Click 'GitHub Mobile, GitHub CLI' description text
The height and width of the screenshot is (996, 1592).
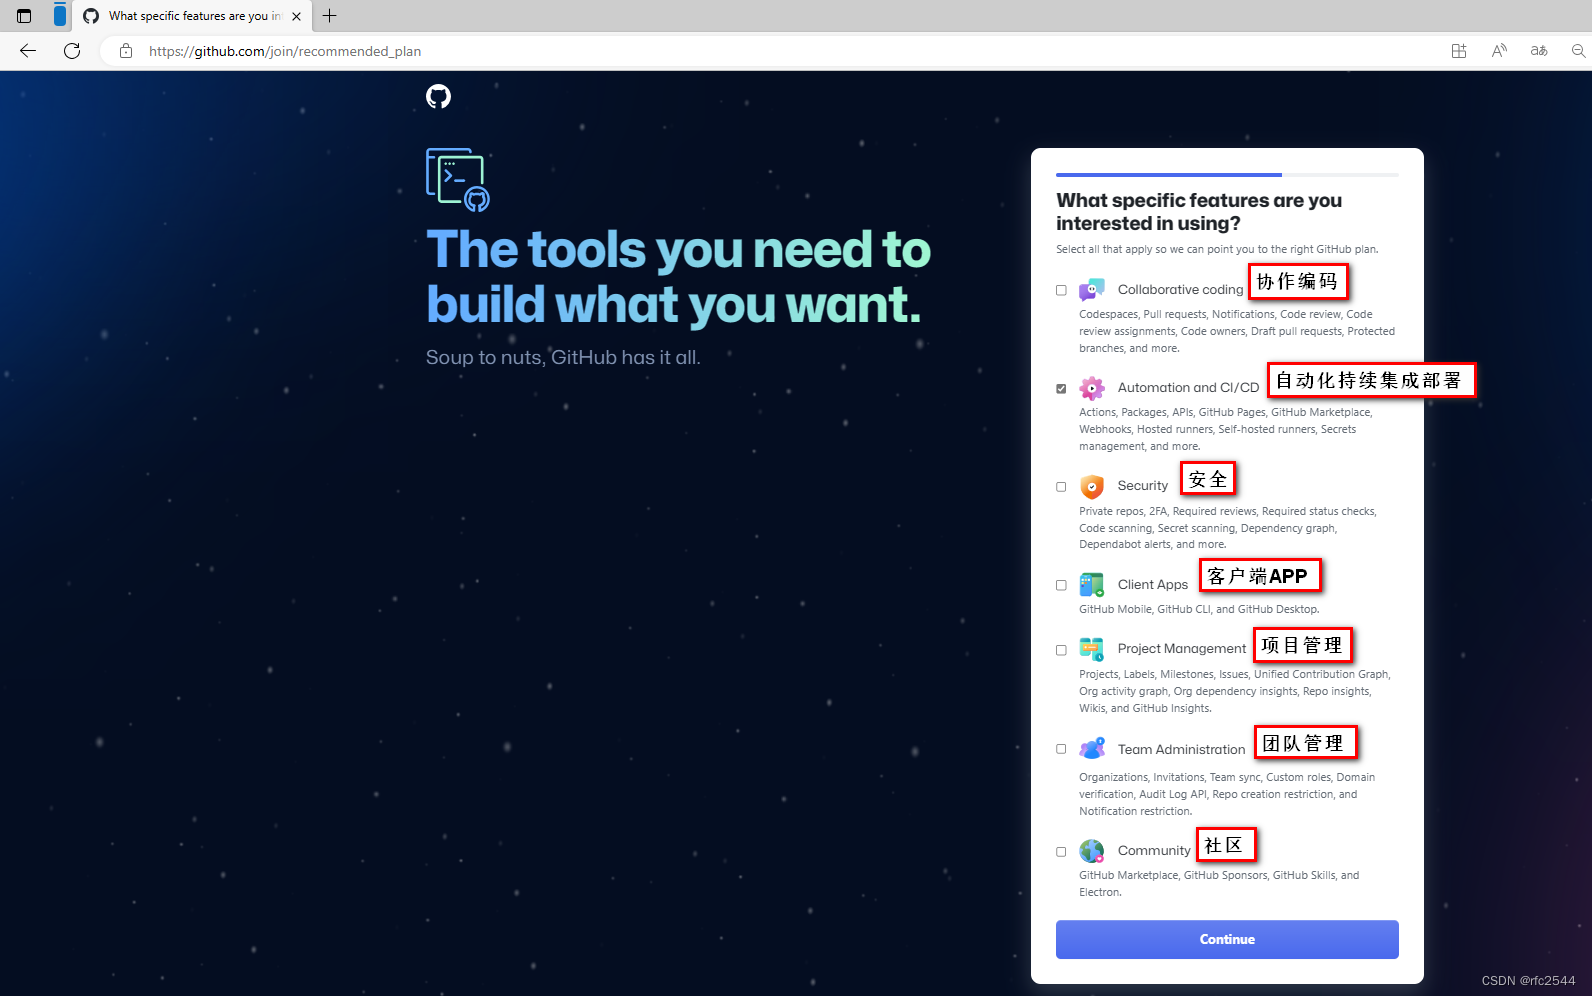click(1199, 609)
